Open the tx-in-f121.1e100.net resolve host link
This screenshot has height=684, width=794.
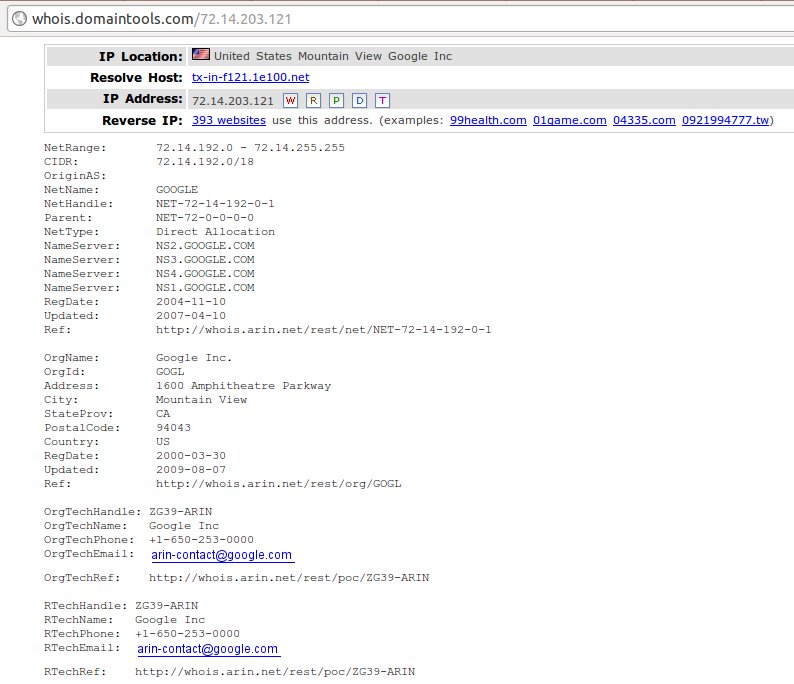(x=250, y=77)
